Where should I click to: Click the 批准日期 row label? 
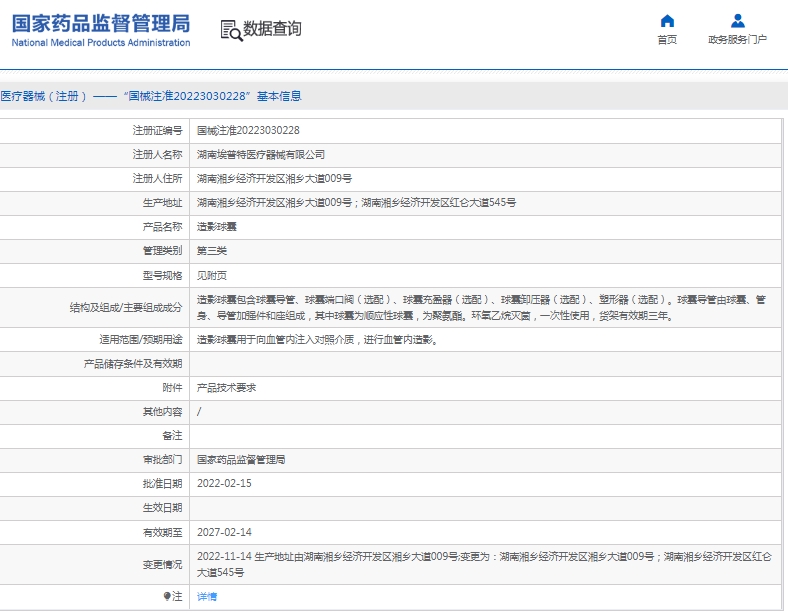[x=162, y=483]
